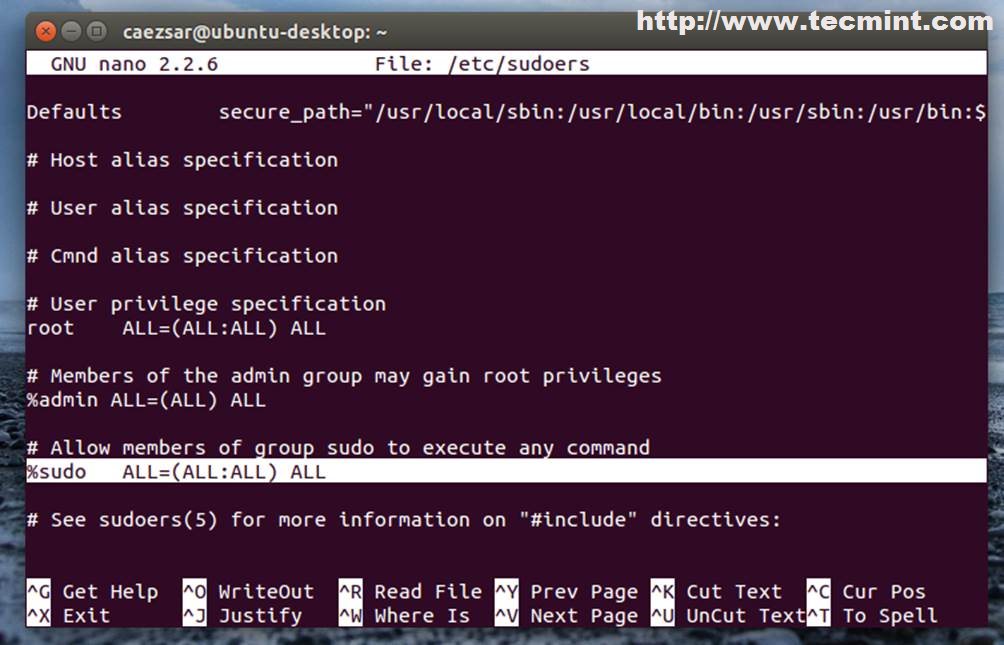
Task: Minimize the terminal window
Action: (71, 31)
